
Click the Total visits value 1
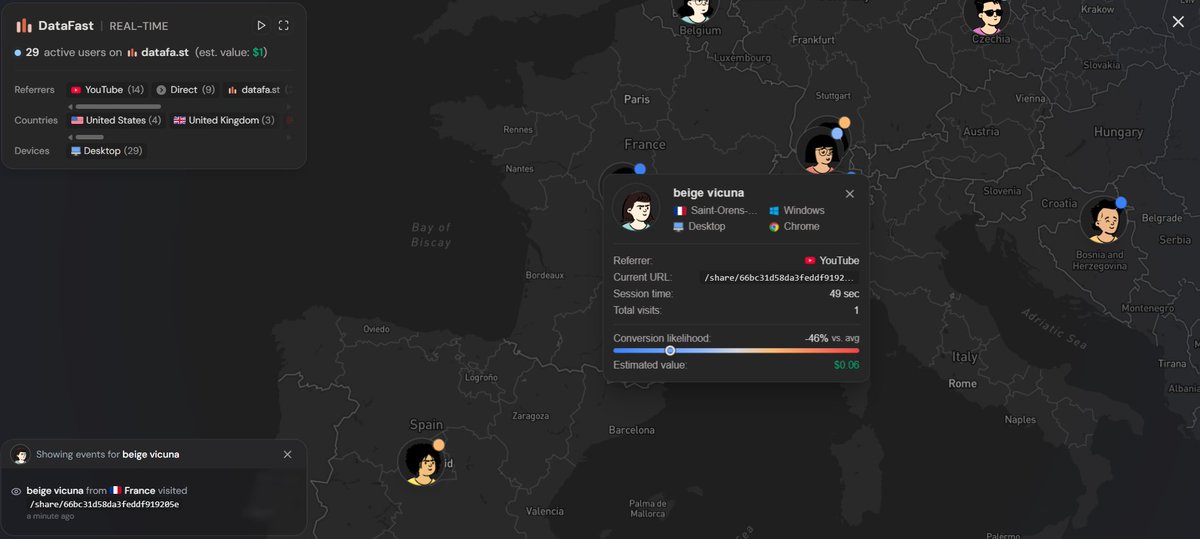point(856,311)
